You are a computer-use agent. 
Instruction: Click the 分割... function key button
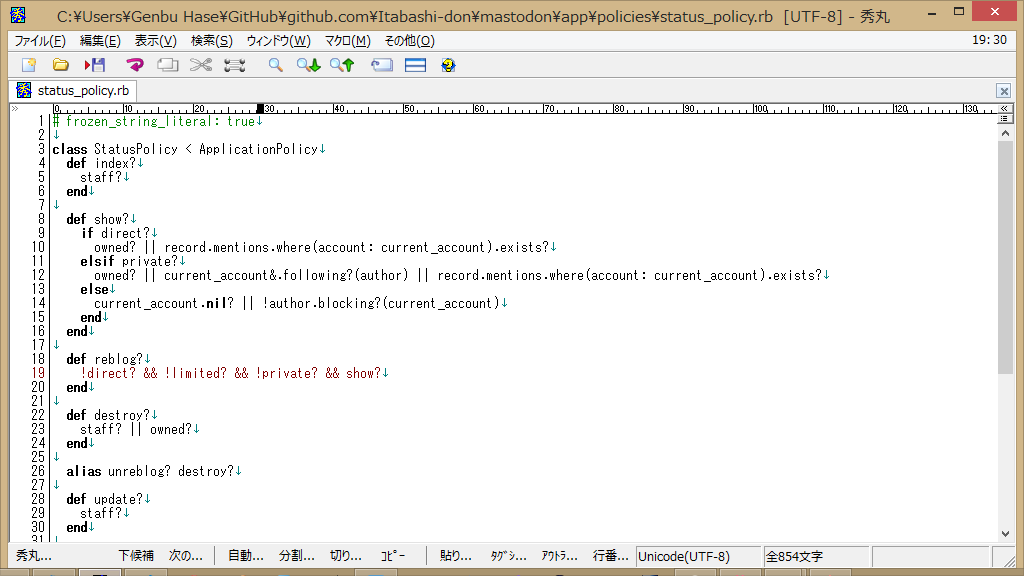[x=296, y=556]
